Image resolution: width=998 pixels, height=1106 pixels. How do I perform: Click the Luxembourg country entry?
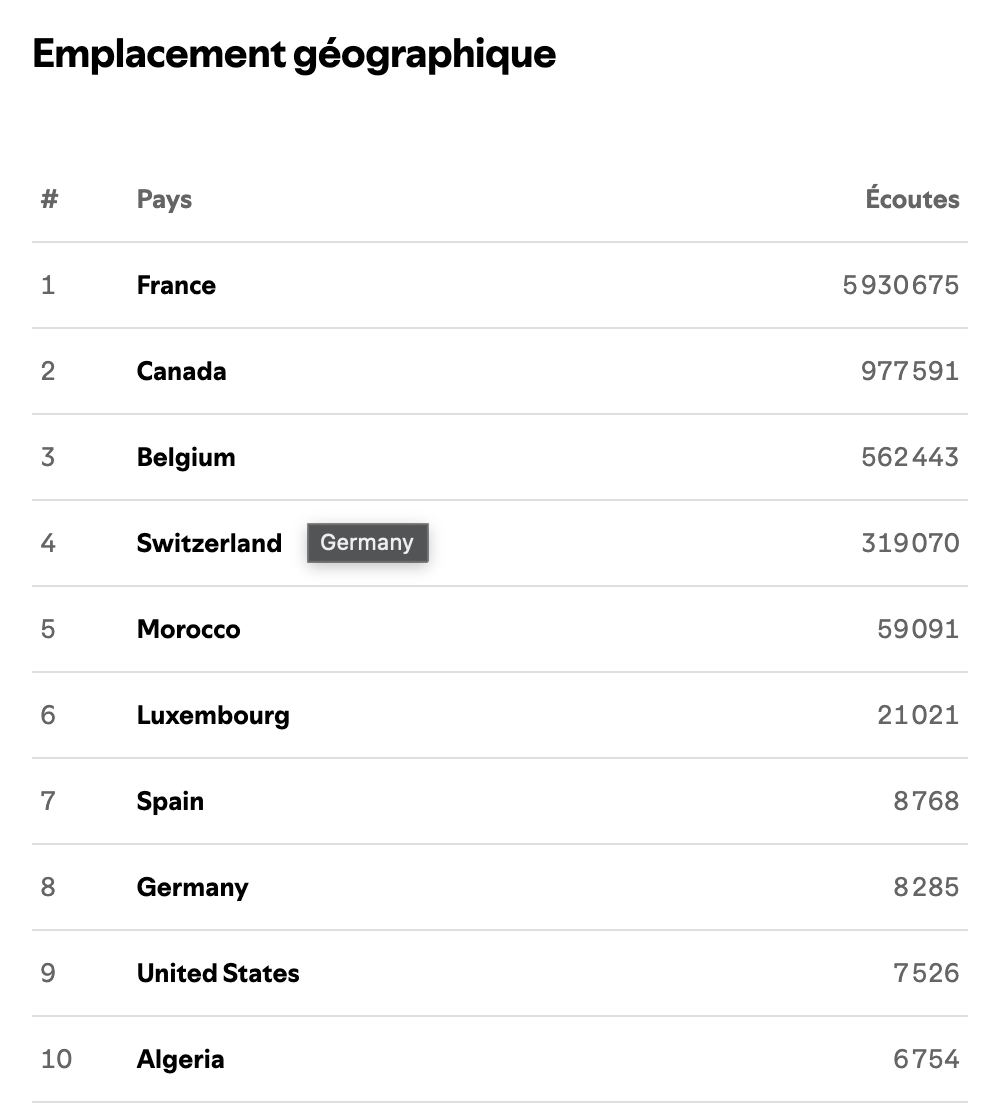tap(213, 716)
